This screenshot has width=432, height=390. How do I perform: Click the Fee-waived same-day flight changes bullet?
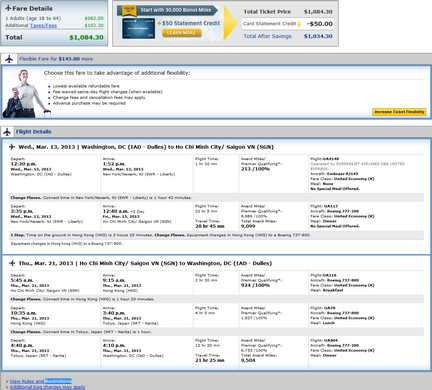point(108,92)
